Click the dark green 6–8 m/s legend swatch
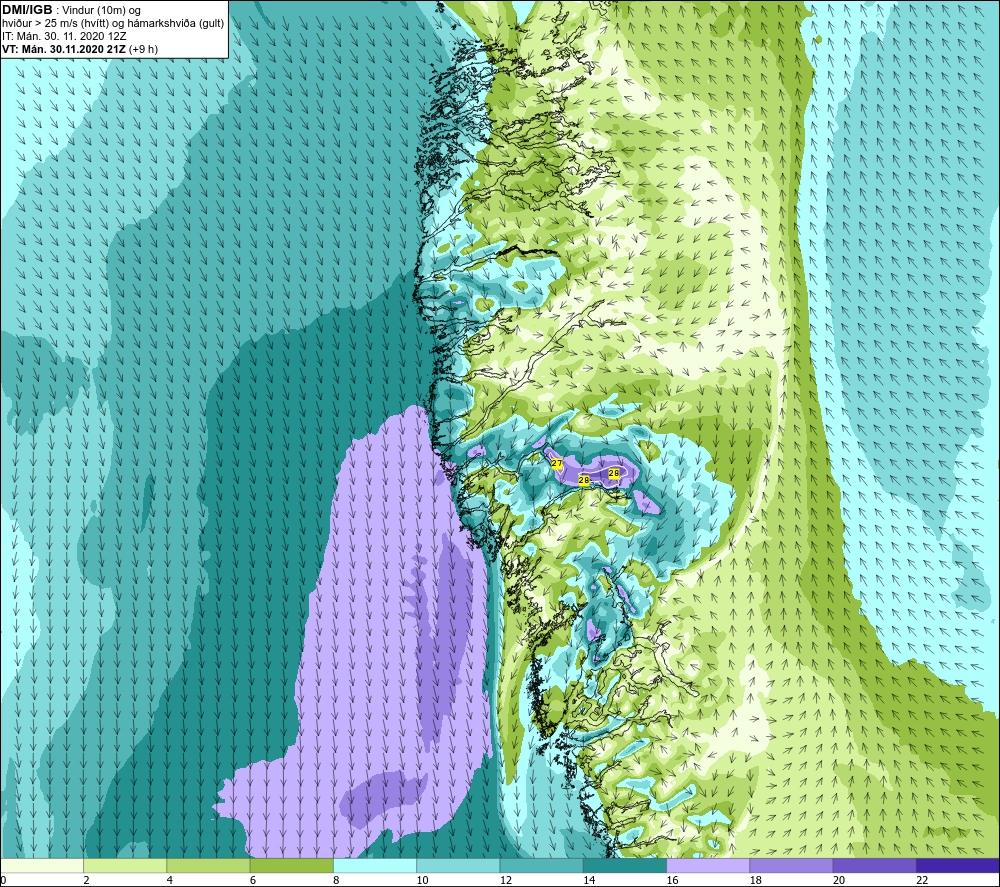This screenshot has height=887, width=1000. (x=291, y=865)
